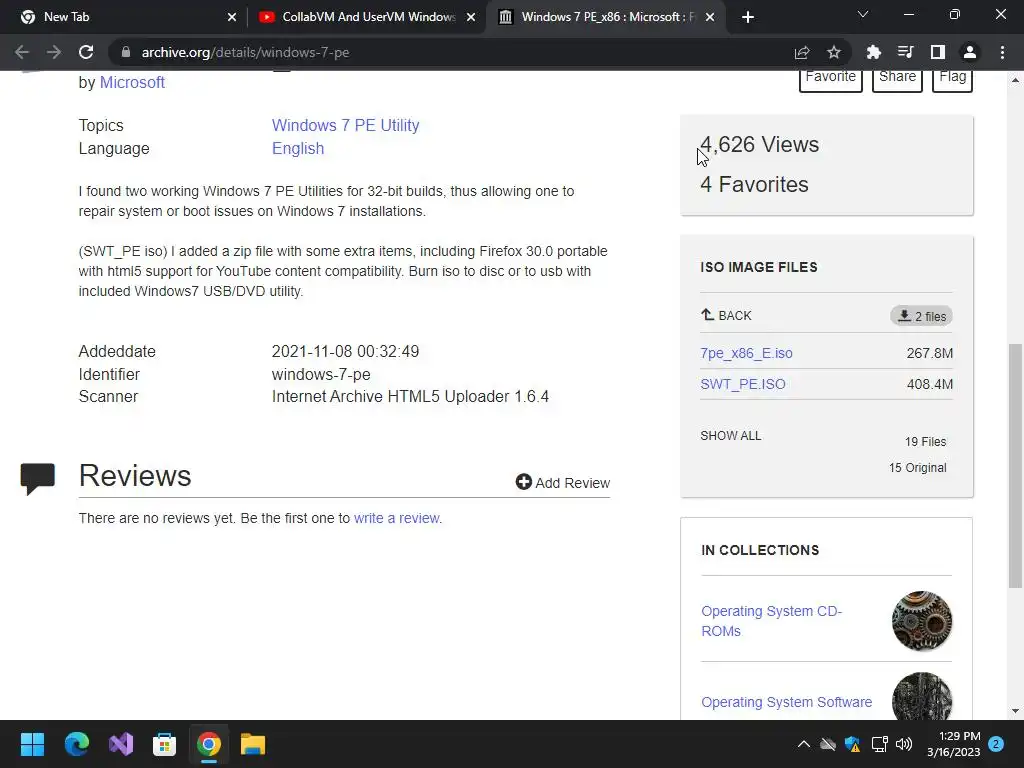
Task: Open a new browser tab
Action: click(x=748, y=17)
